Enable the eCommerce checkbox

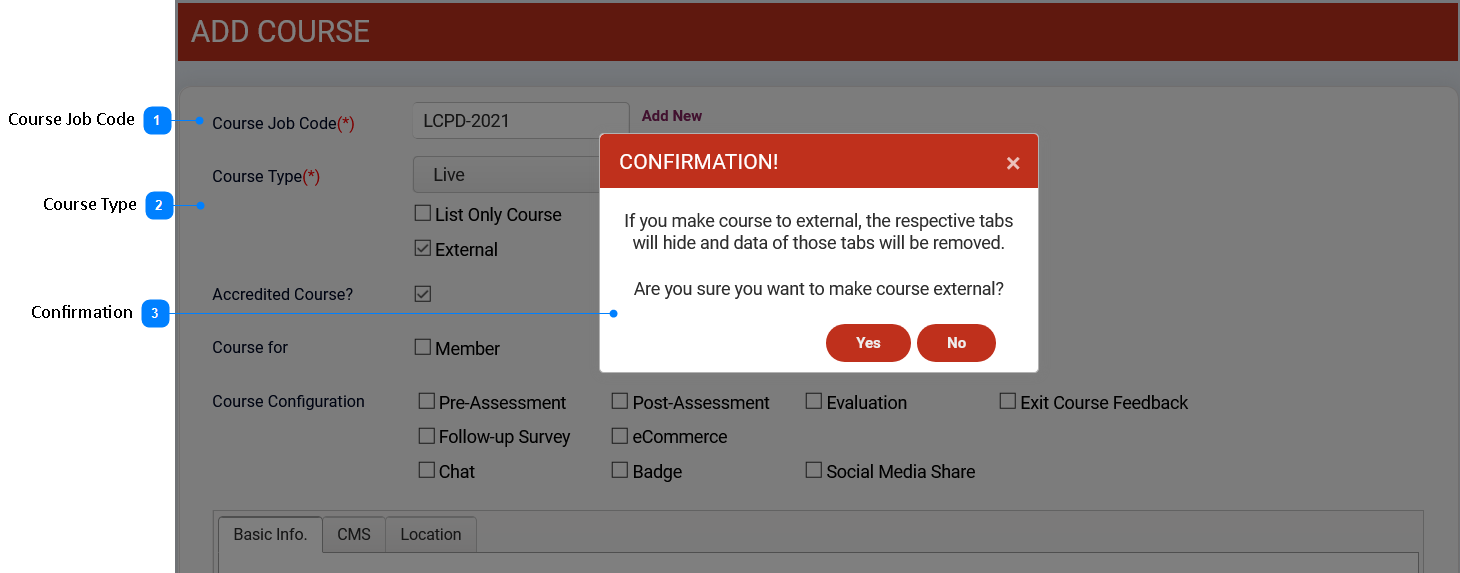pyautogui.click(x=620, y=436)
